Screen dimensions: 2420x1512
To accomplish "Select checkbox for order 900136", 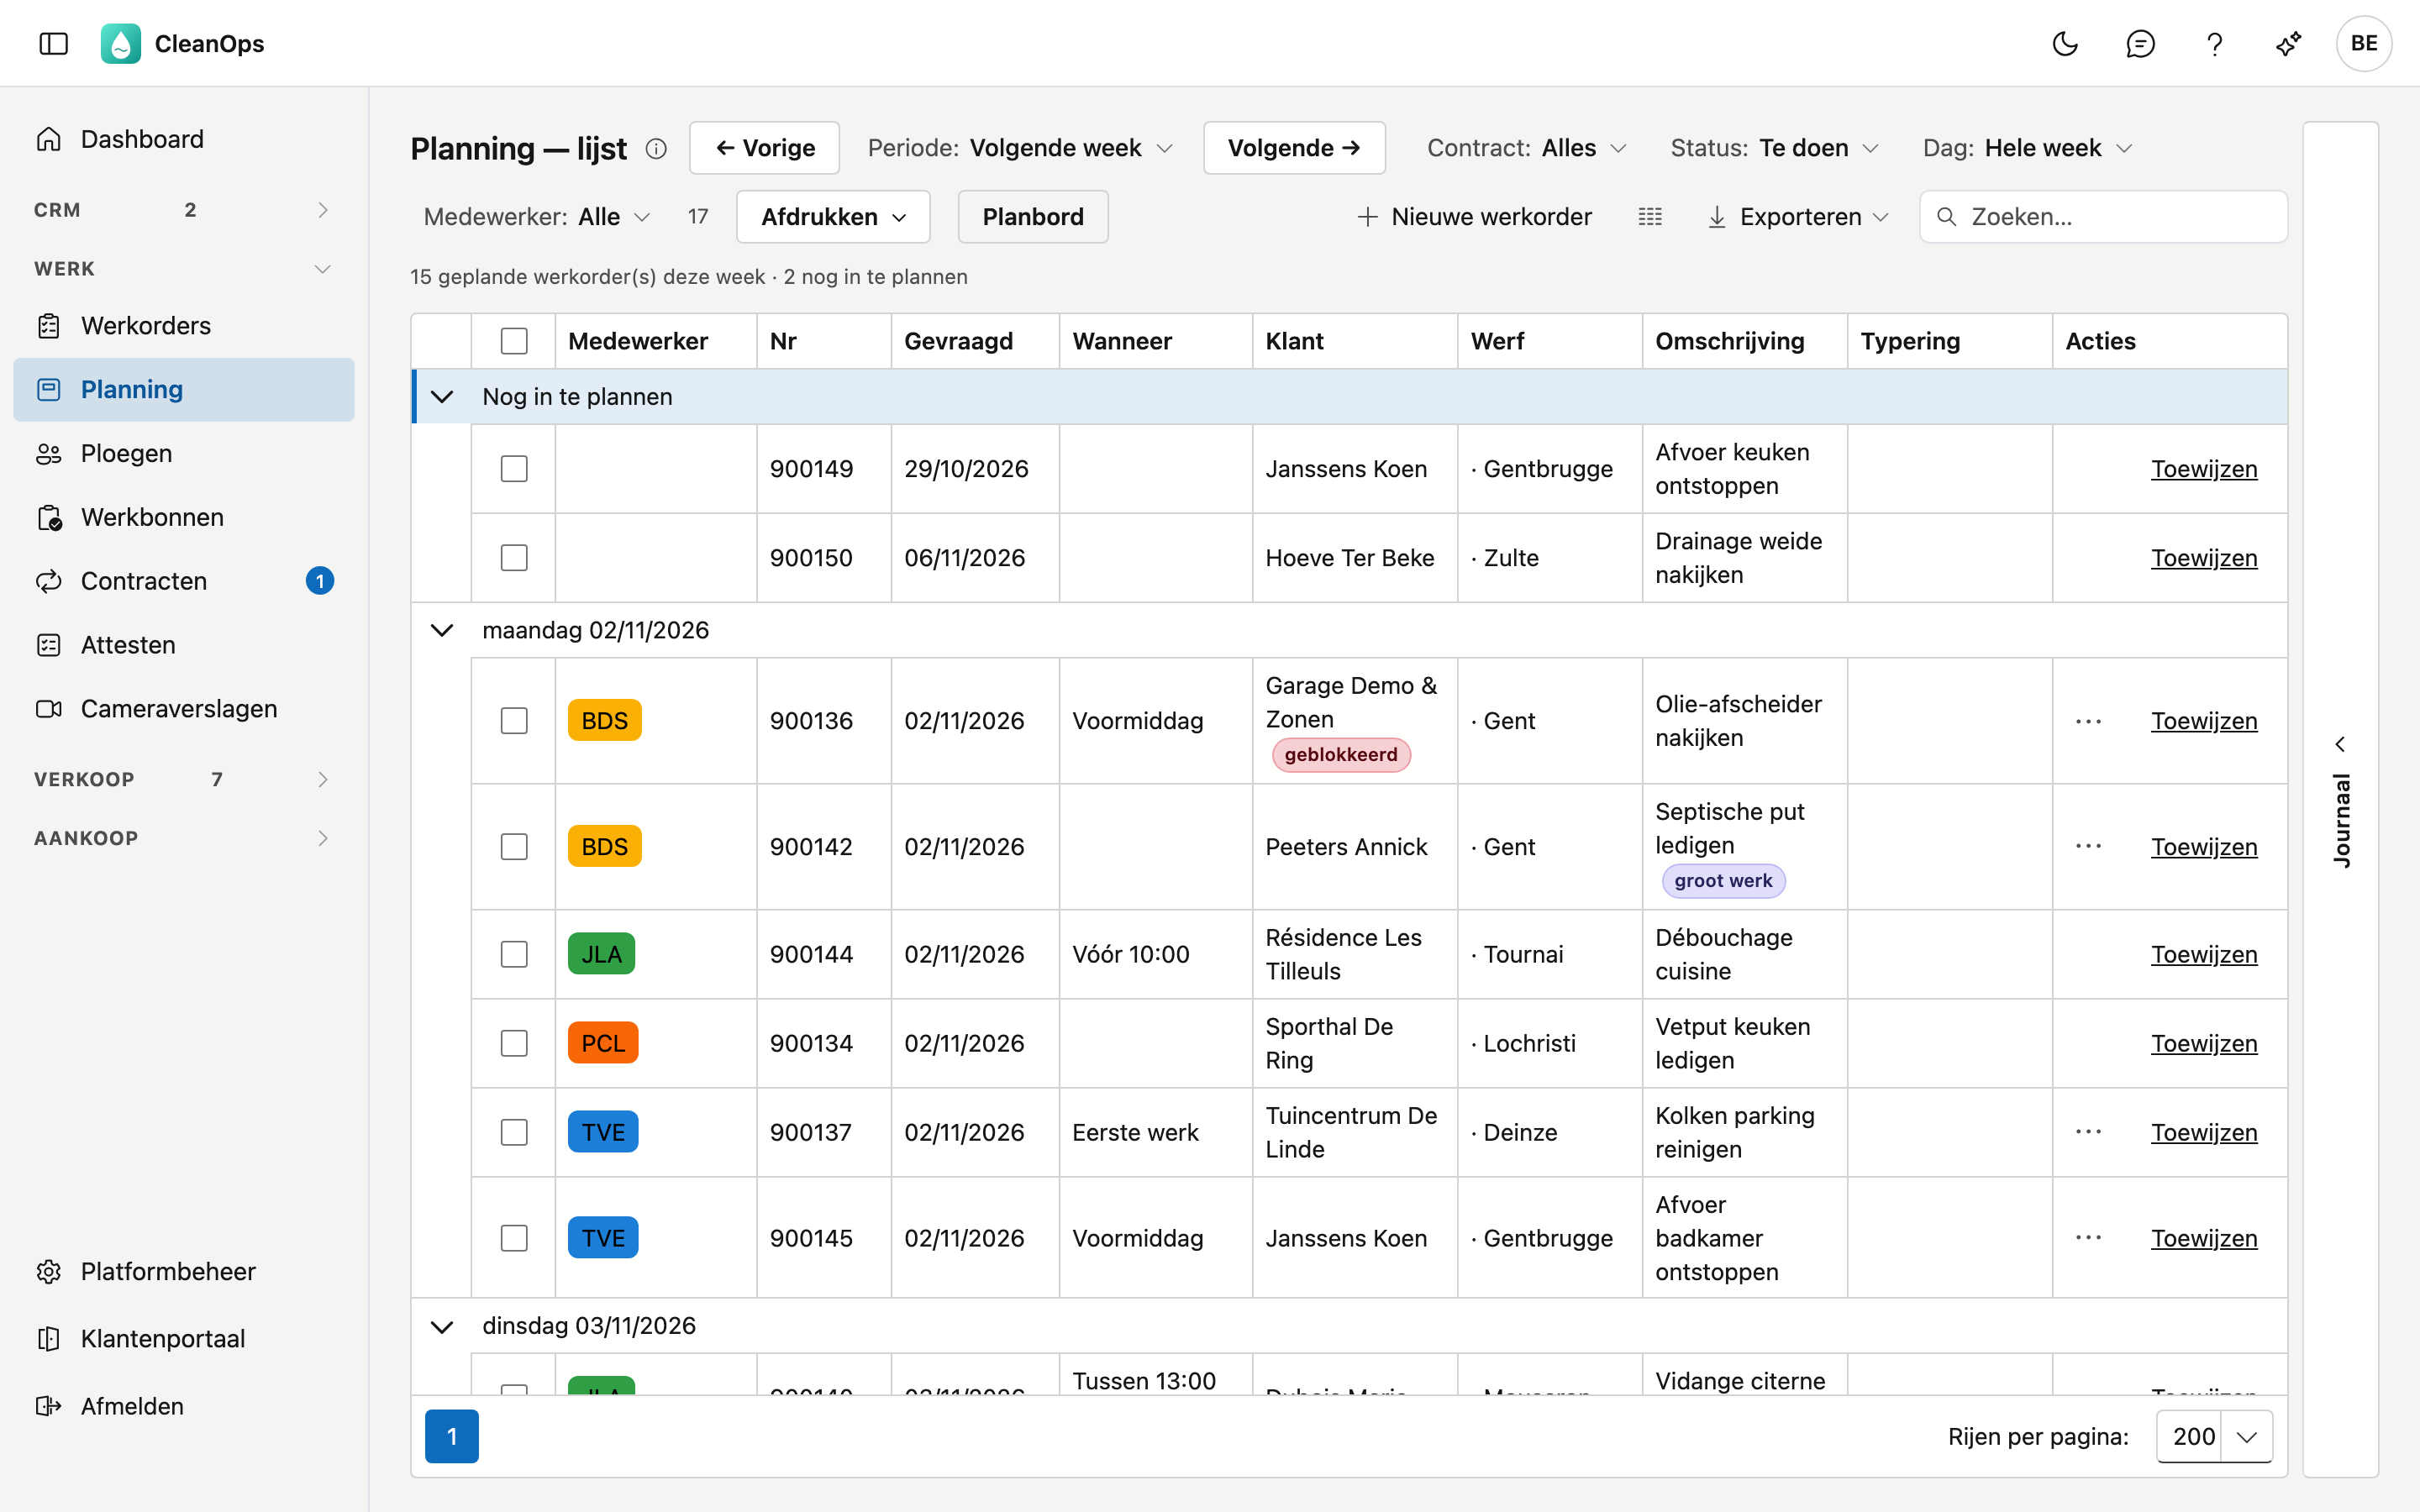I will (x=514, y=721).
